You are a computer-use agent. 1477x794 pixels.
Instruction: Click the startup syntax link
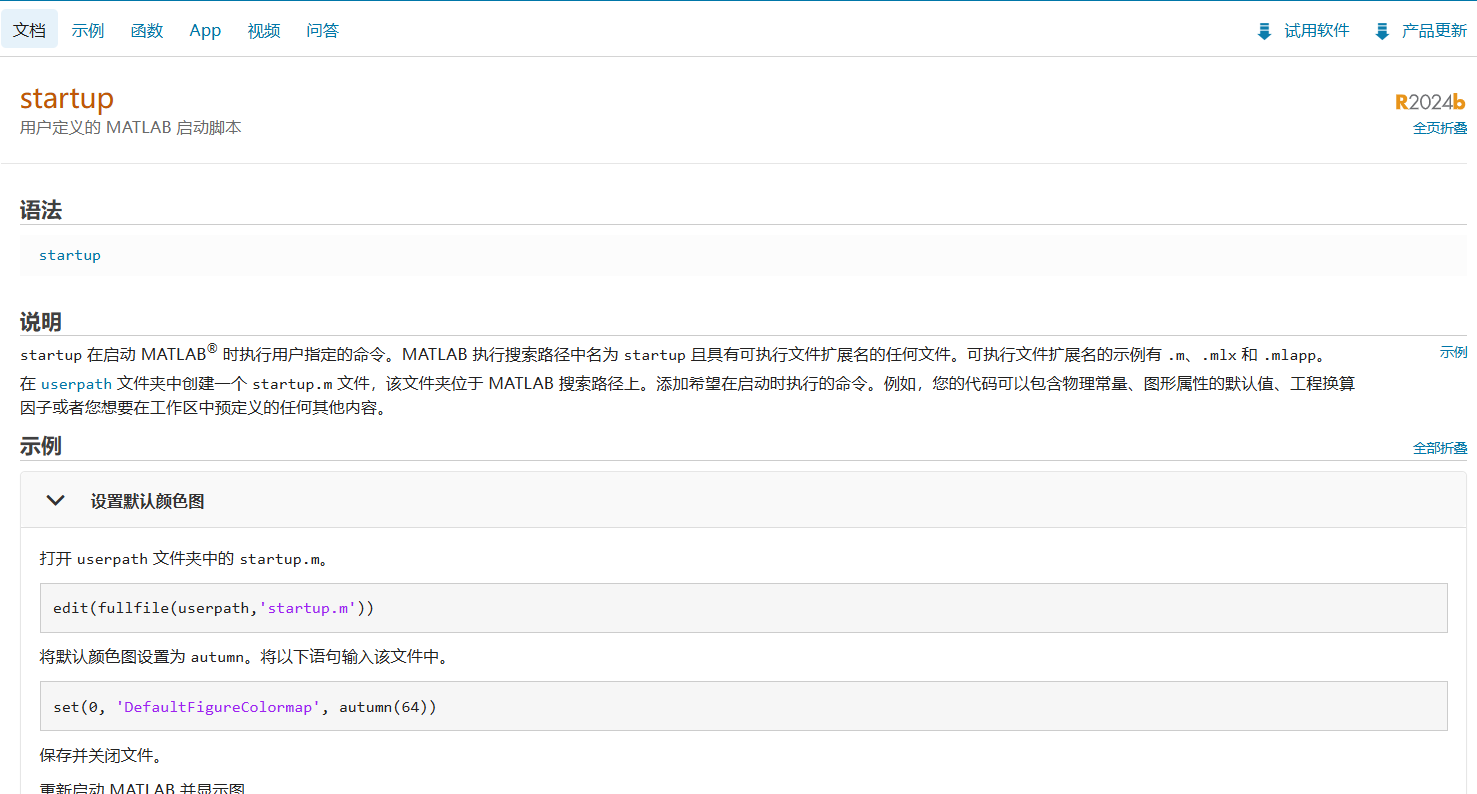tap(70, 255)
